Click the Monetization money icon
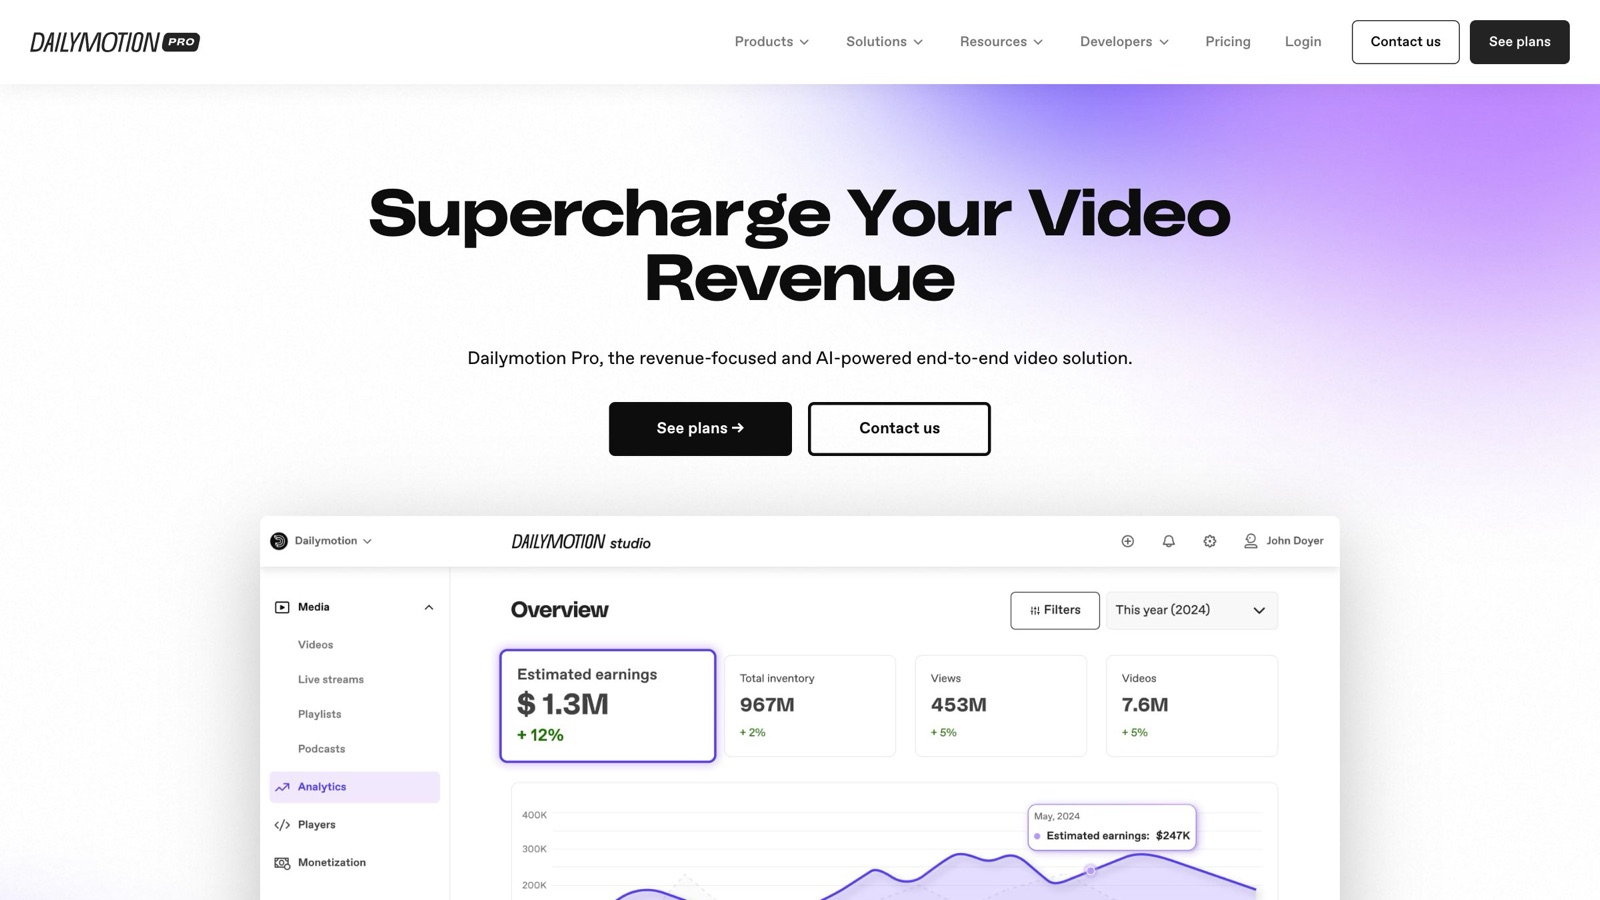The height and width of the screenshot is (900, 1600). [282, 863]
